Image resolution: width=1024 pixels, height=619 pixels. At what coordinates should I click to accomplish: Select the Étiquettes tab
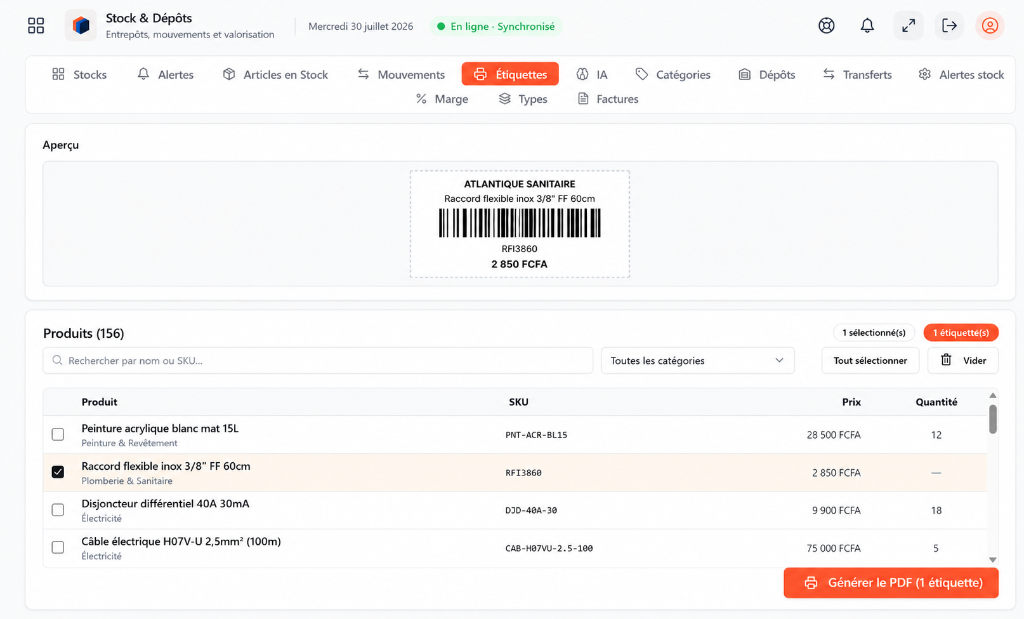pos(510,74)
